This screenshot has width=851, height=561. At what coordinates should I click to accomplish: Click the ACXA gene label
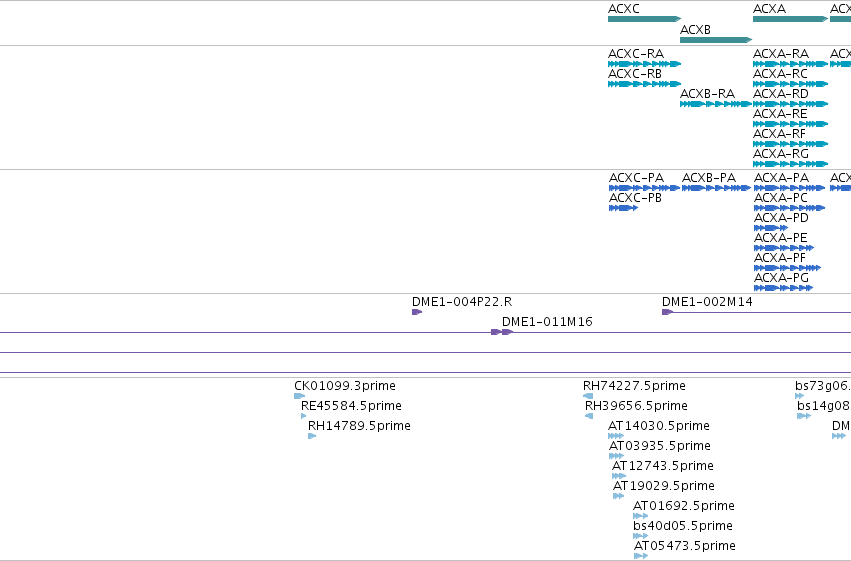(x=769, y=9)
